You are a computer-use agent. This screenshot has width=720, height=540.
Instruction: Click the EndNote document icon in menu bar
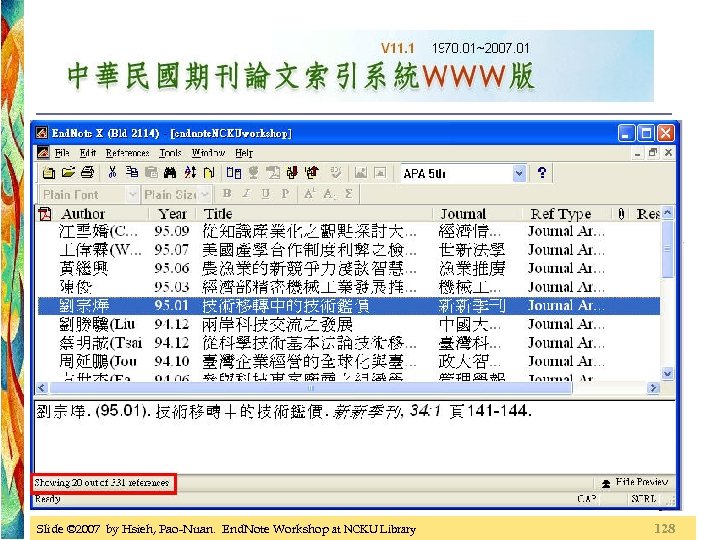(43, 152)
